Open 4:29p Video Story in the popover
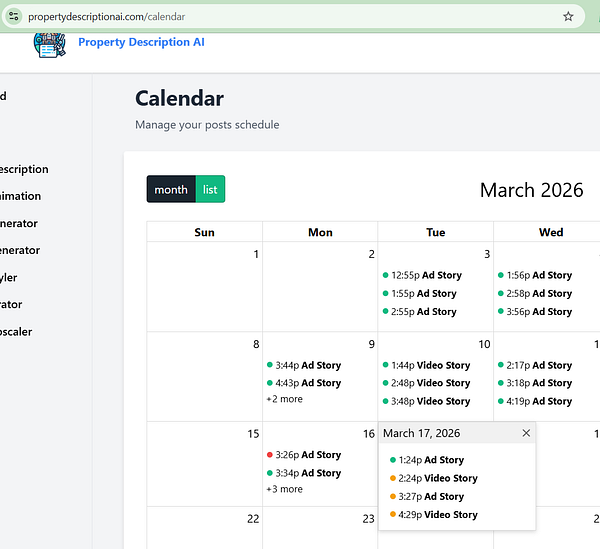This screenshot has height=549, width=600. point(434,515)
